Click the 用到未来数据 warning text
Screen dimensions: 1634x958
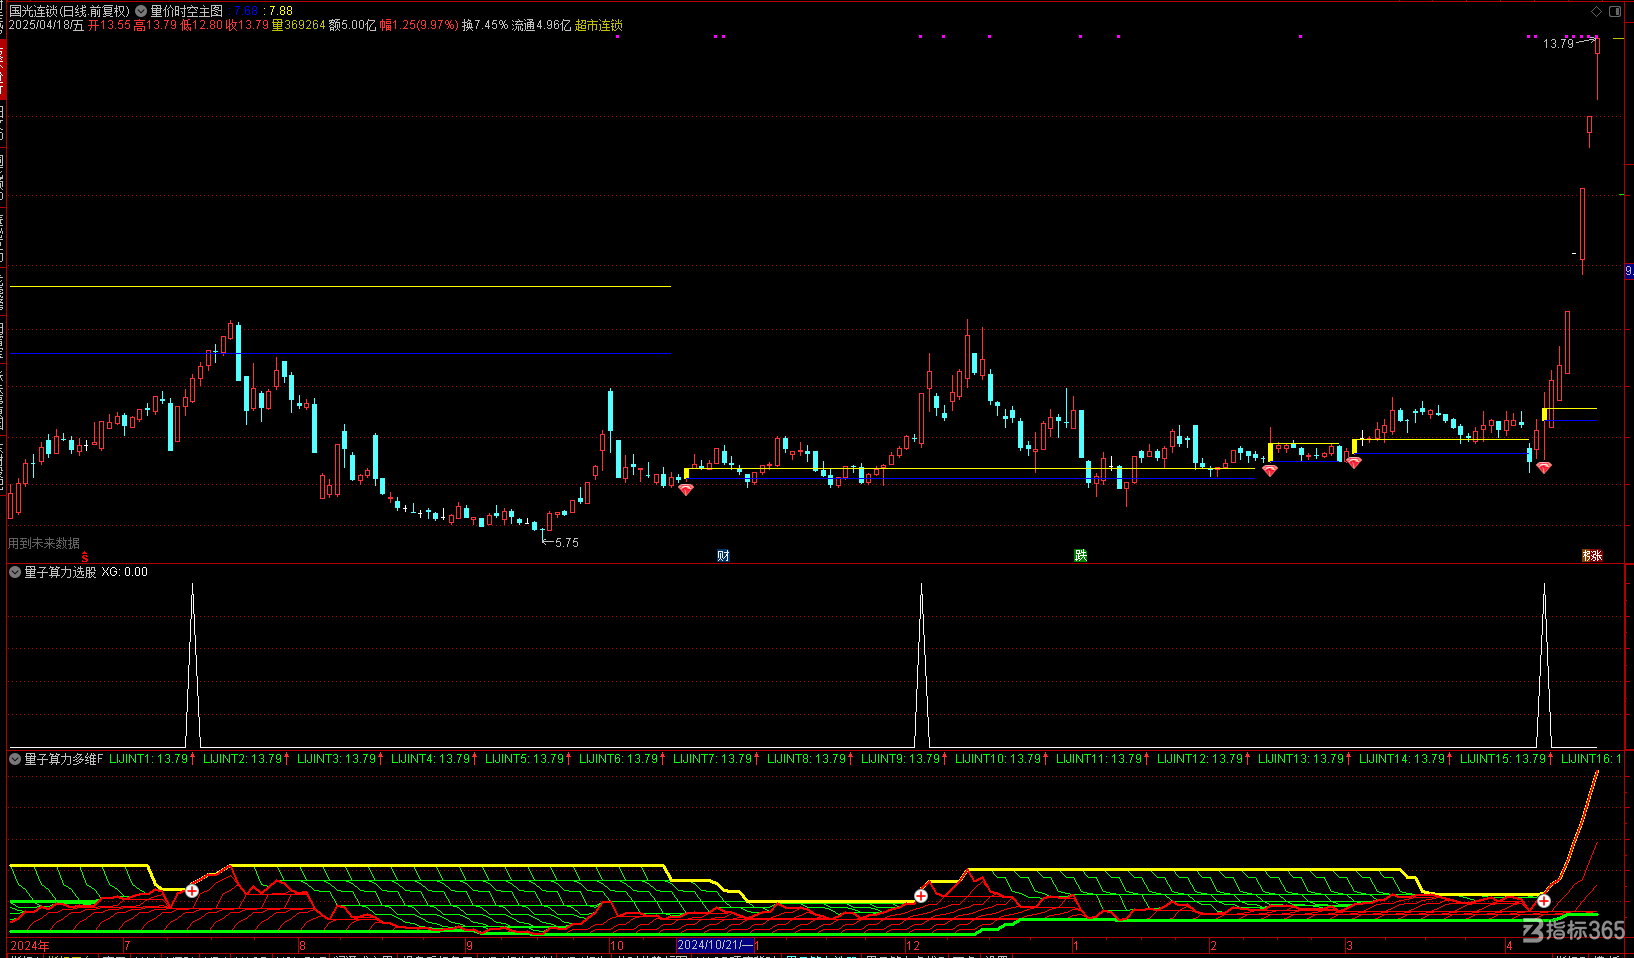tap(44, 543)
